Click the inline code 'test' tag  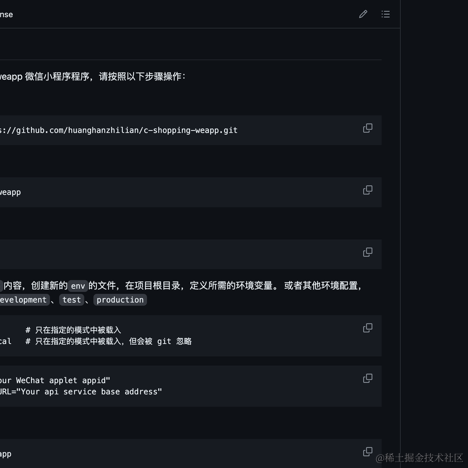(72, 300)
